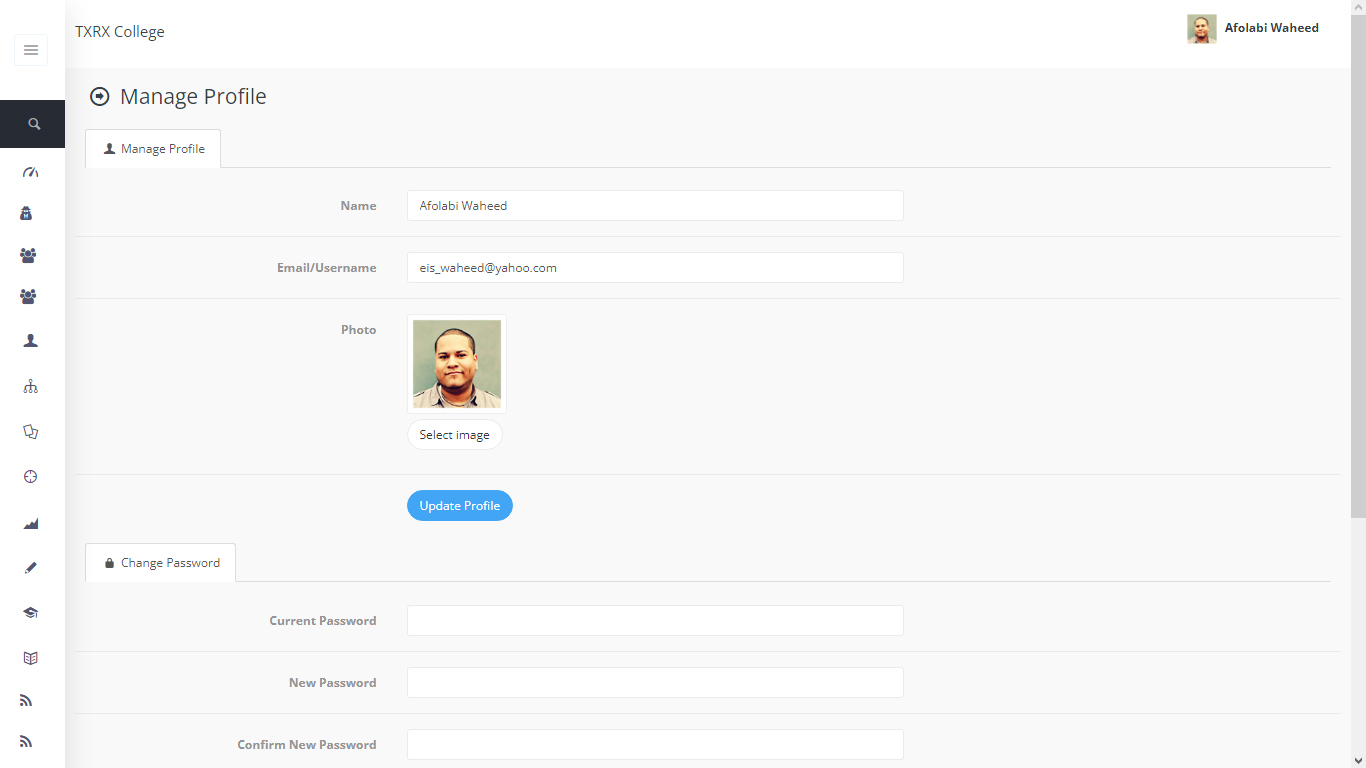Click the Current Password input field
The height and width of the screenshot is (768, 1366).
click(x=654, y=620)
